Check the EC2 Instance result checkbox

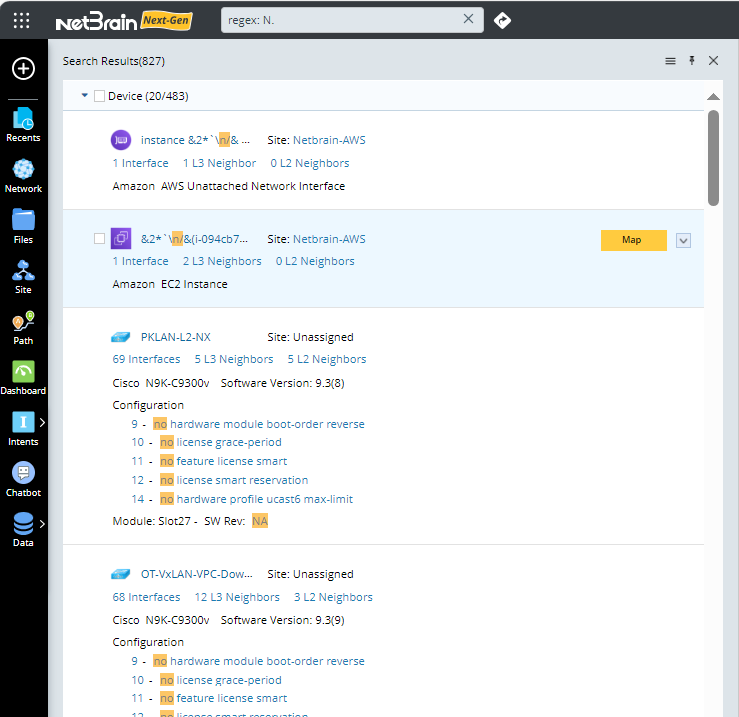tap(99, 239)
